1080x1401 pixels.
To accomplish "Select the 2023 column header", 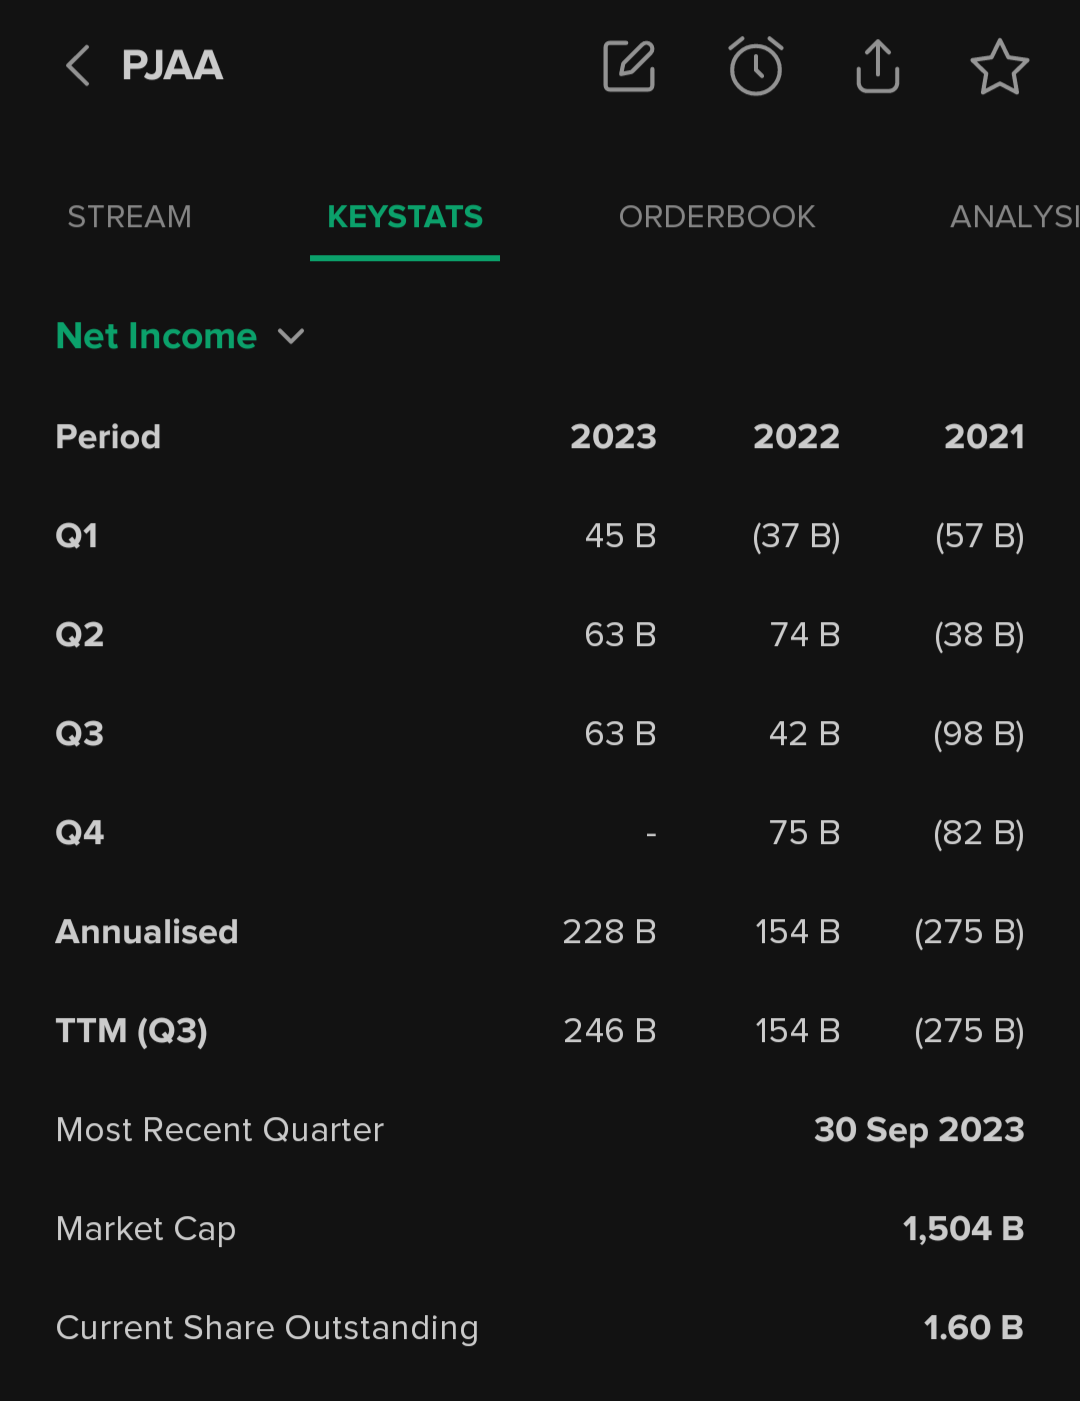I will click(x=613, y=437).
